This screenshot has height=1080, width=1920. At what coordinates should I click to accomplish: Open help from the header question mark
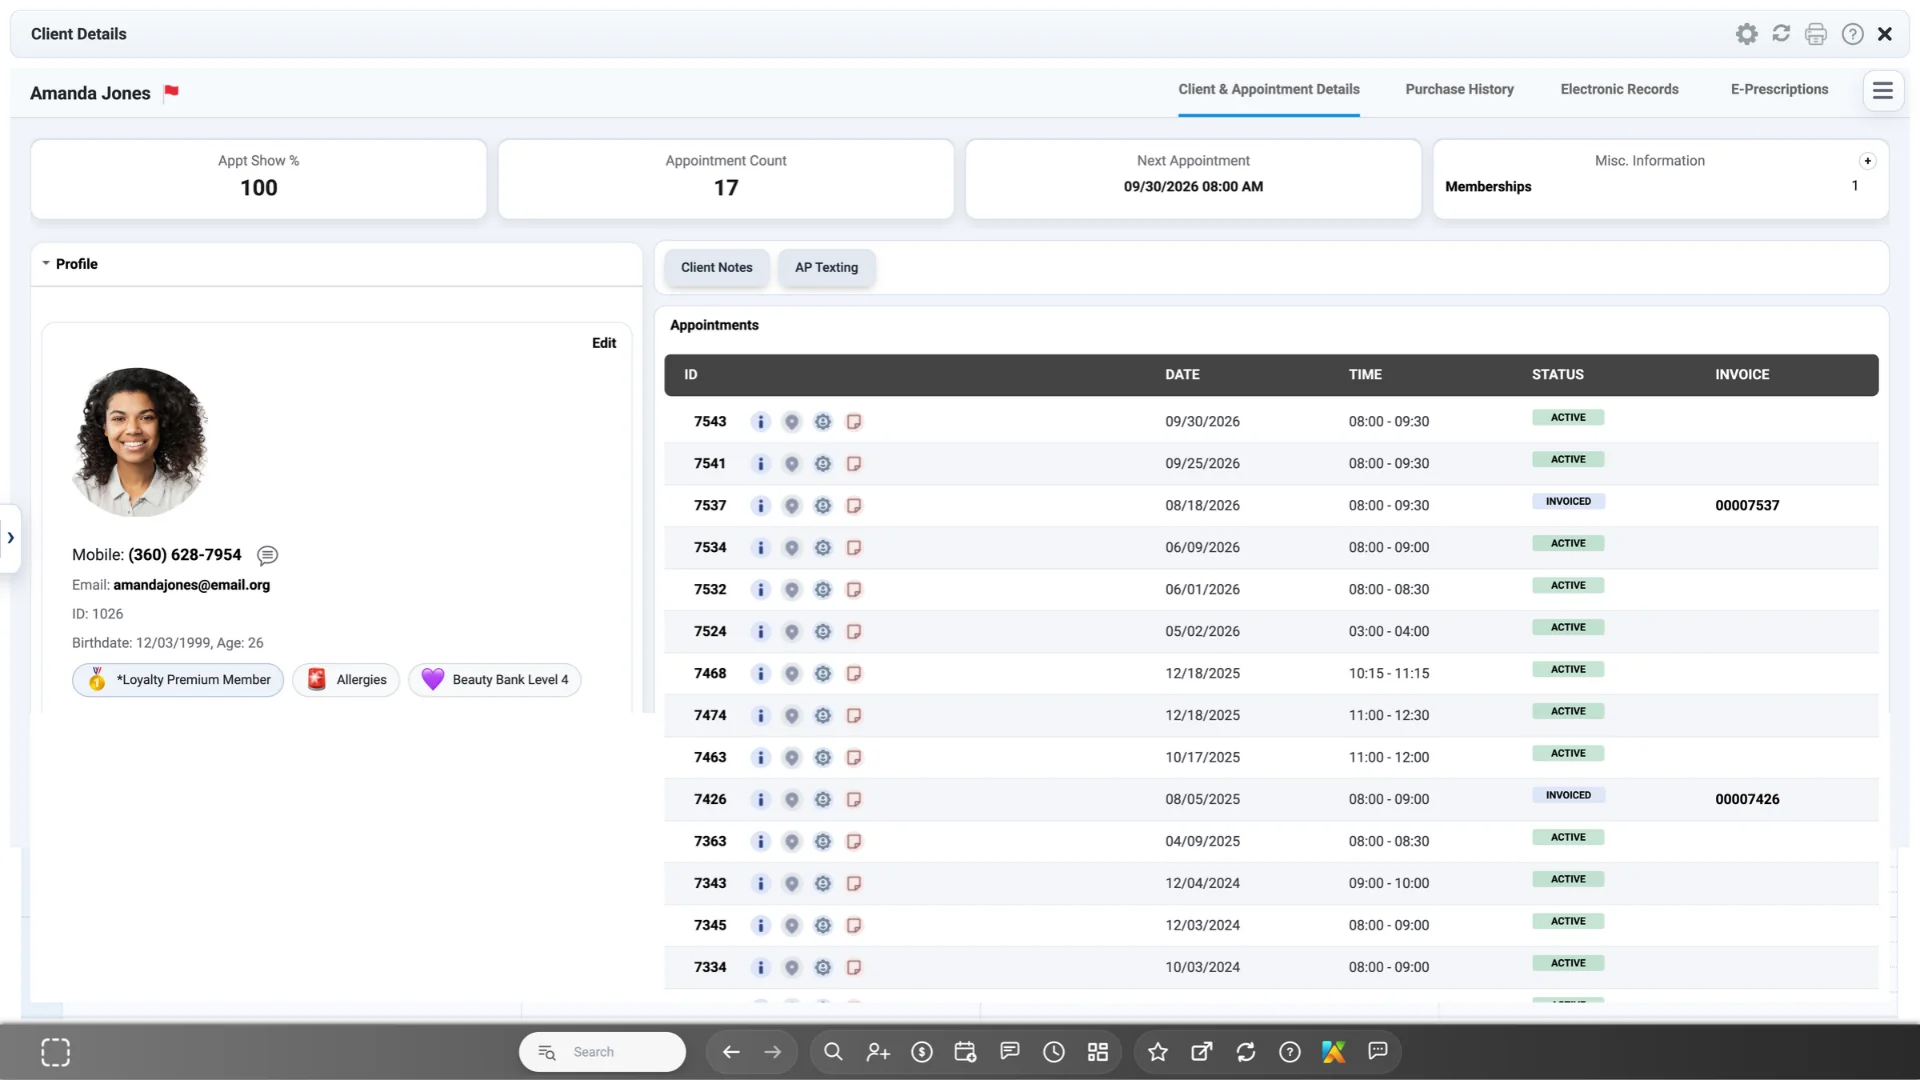pos(1852,34)
